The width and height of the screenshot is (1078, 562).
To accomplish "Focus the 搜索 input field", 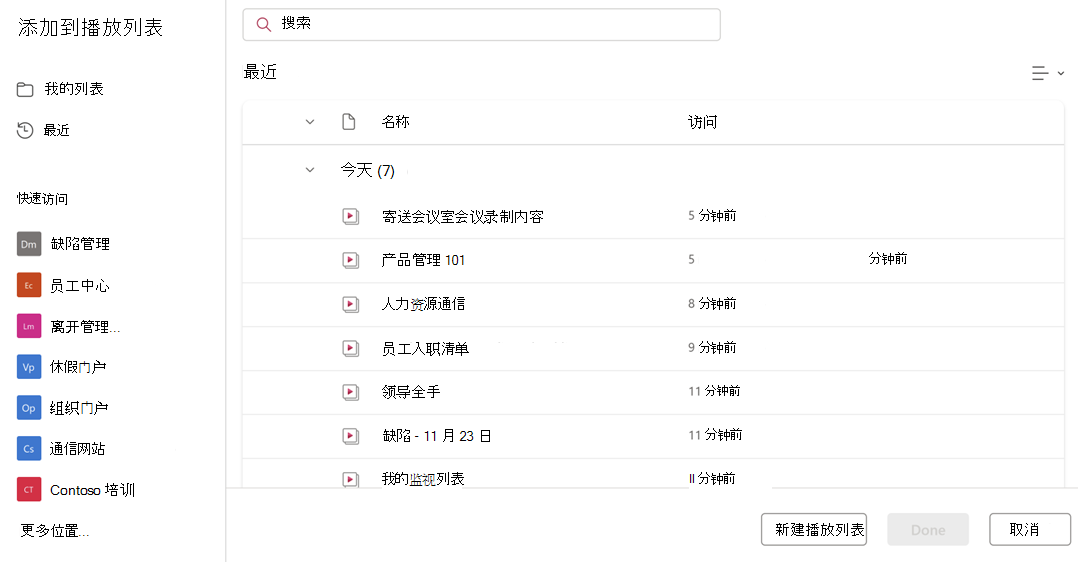I will [x=481, y=25].
